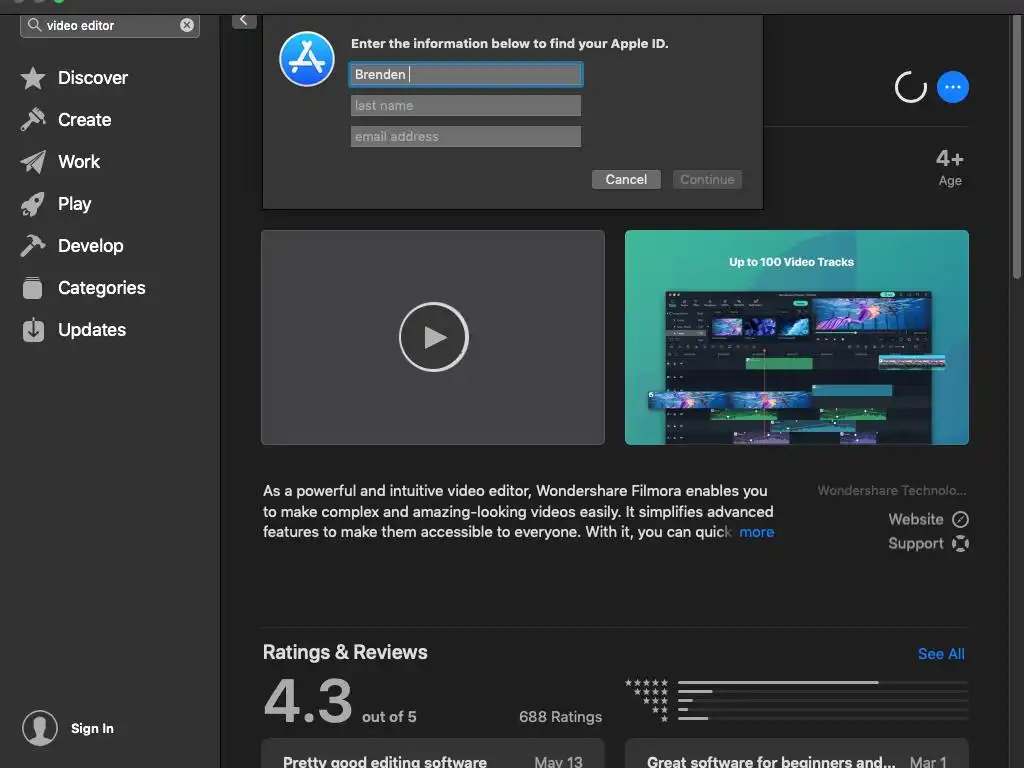This screenshot has width=1024, height=768.
Task: Click the loading progress spinner
Action: click(910, 87)
